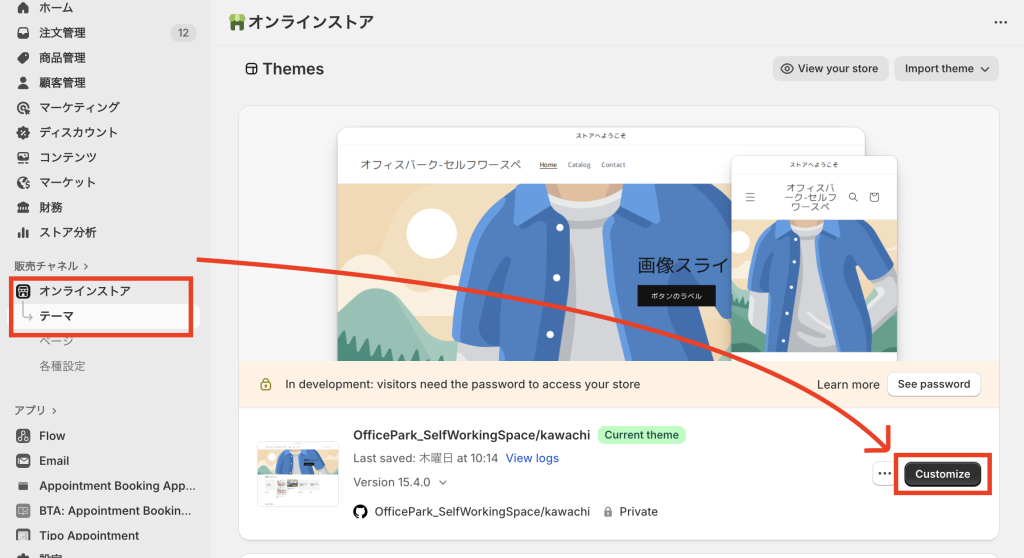Open the View logs link

532,458
